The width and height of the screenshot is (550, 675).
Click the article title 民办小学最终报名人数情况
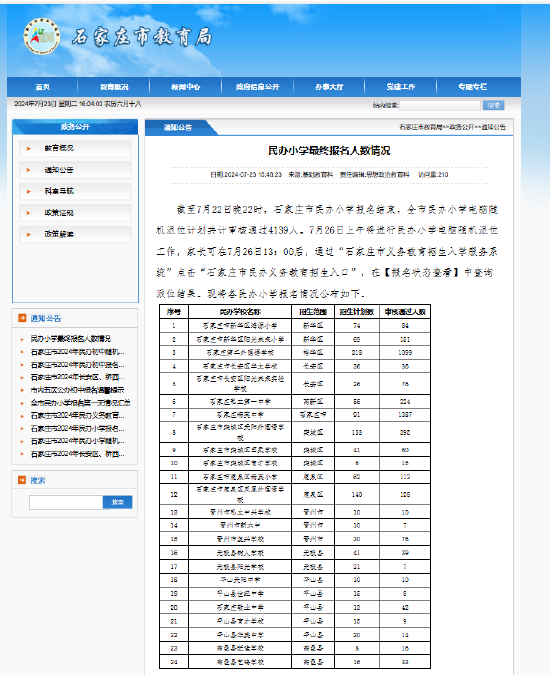(x=329, y=150)
